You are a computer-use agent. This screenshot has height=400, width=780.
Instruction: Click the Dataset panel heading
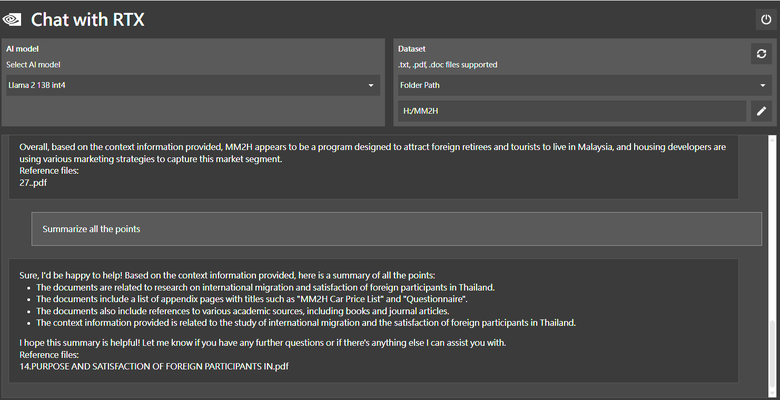411,49
